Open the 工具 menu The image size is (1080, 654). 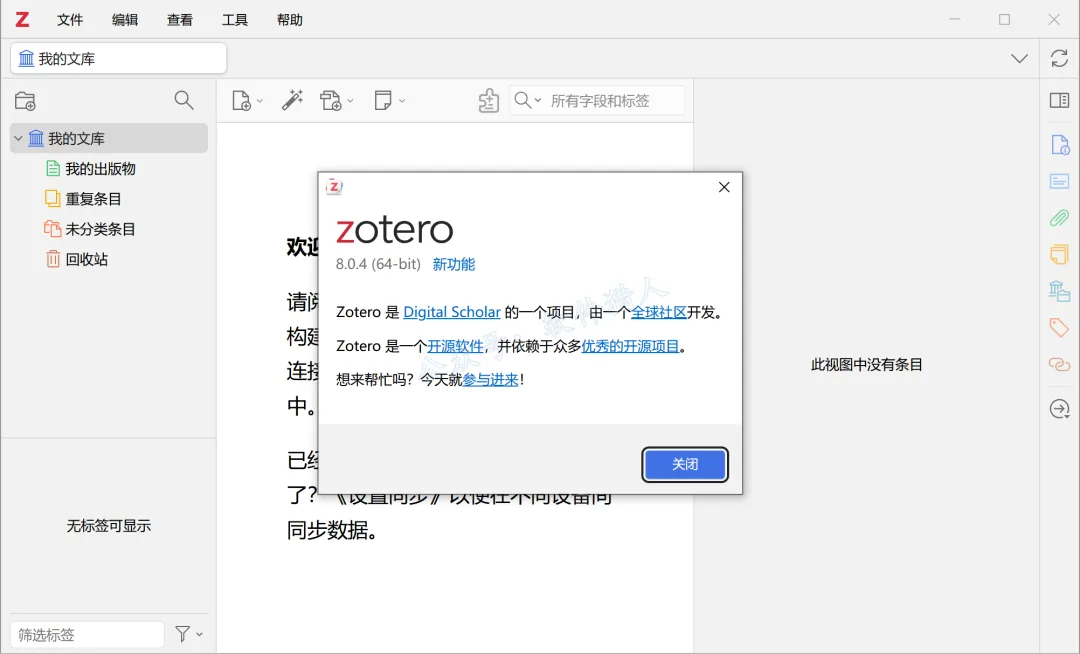(235, 20)
